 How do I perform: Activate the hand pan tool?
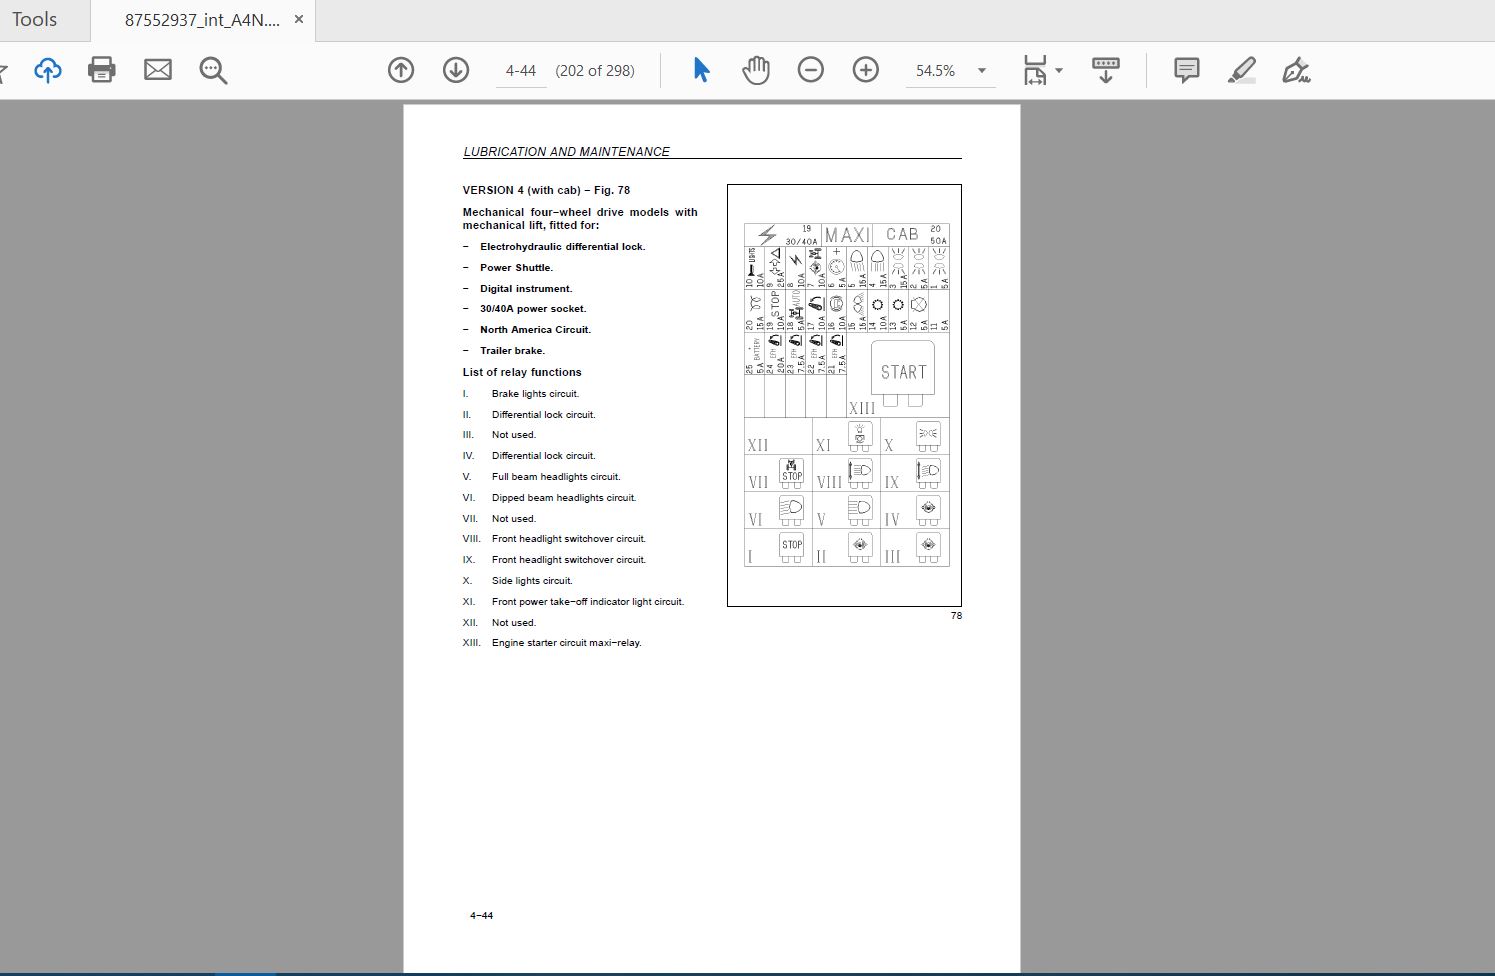click(756, 70)
